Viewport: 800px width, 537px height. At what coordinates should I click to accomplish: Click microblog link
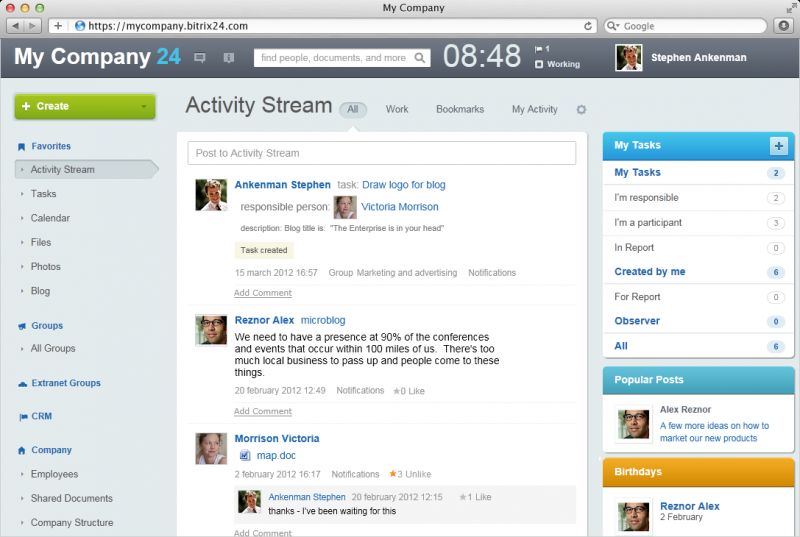323,320
